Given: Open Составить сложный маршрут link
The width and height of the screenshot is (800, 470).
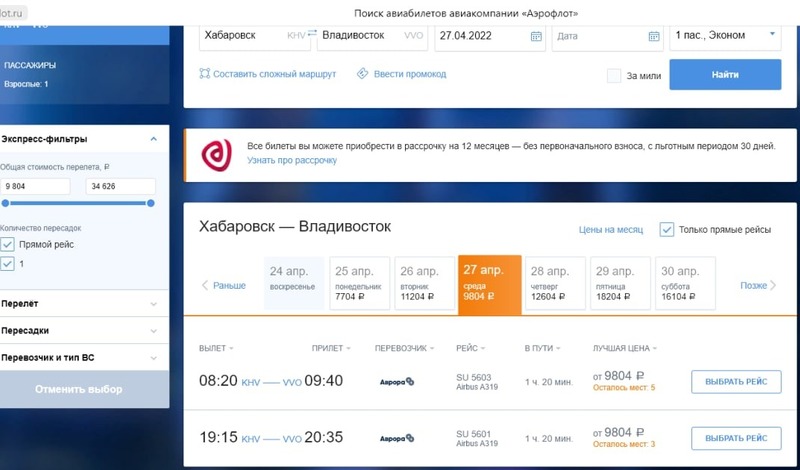Looking at the screenshot, I should pos(274,74).
